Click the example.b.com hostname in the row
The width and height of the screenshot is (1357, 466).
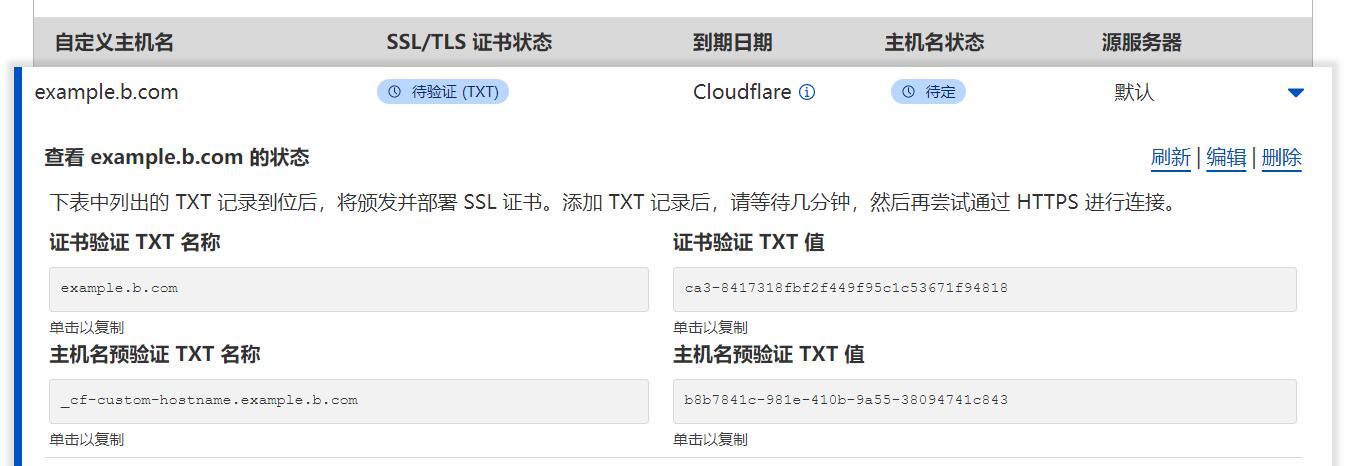click(x=106, y=92)
